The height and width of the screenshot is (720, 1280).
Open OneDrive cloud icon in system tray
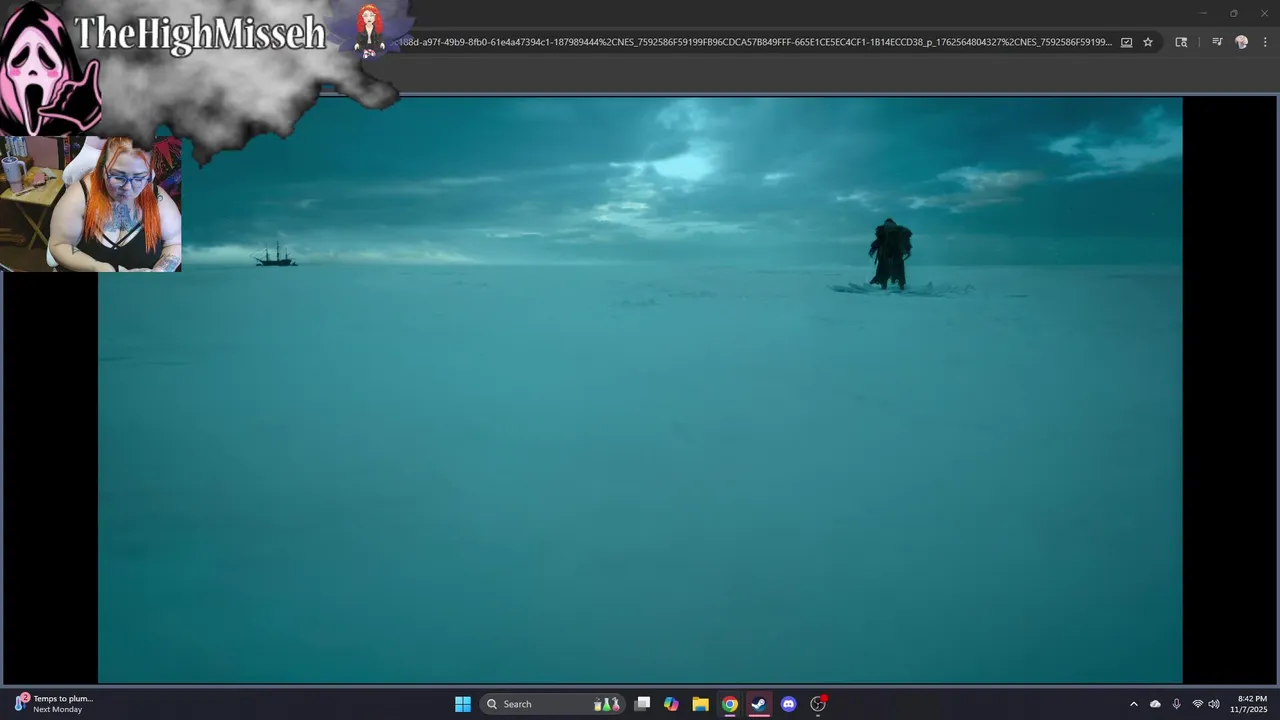click(1156, 704)
